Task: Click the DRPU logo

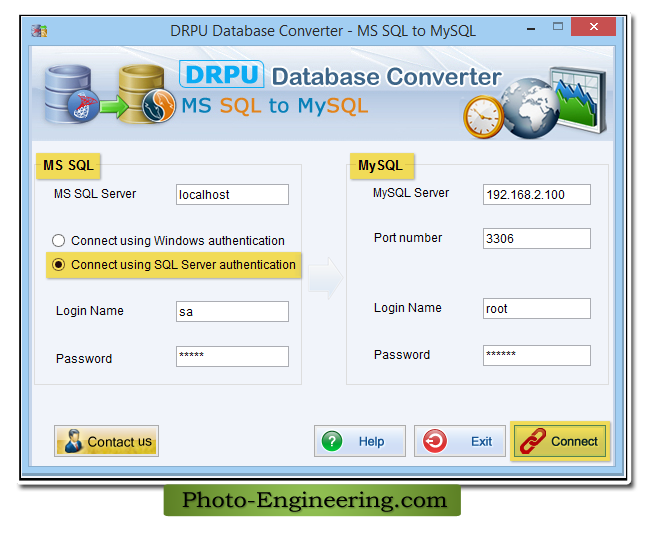Action: tap(221, 74)
